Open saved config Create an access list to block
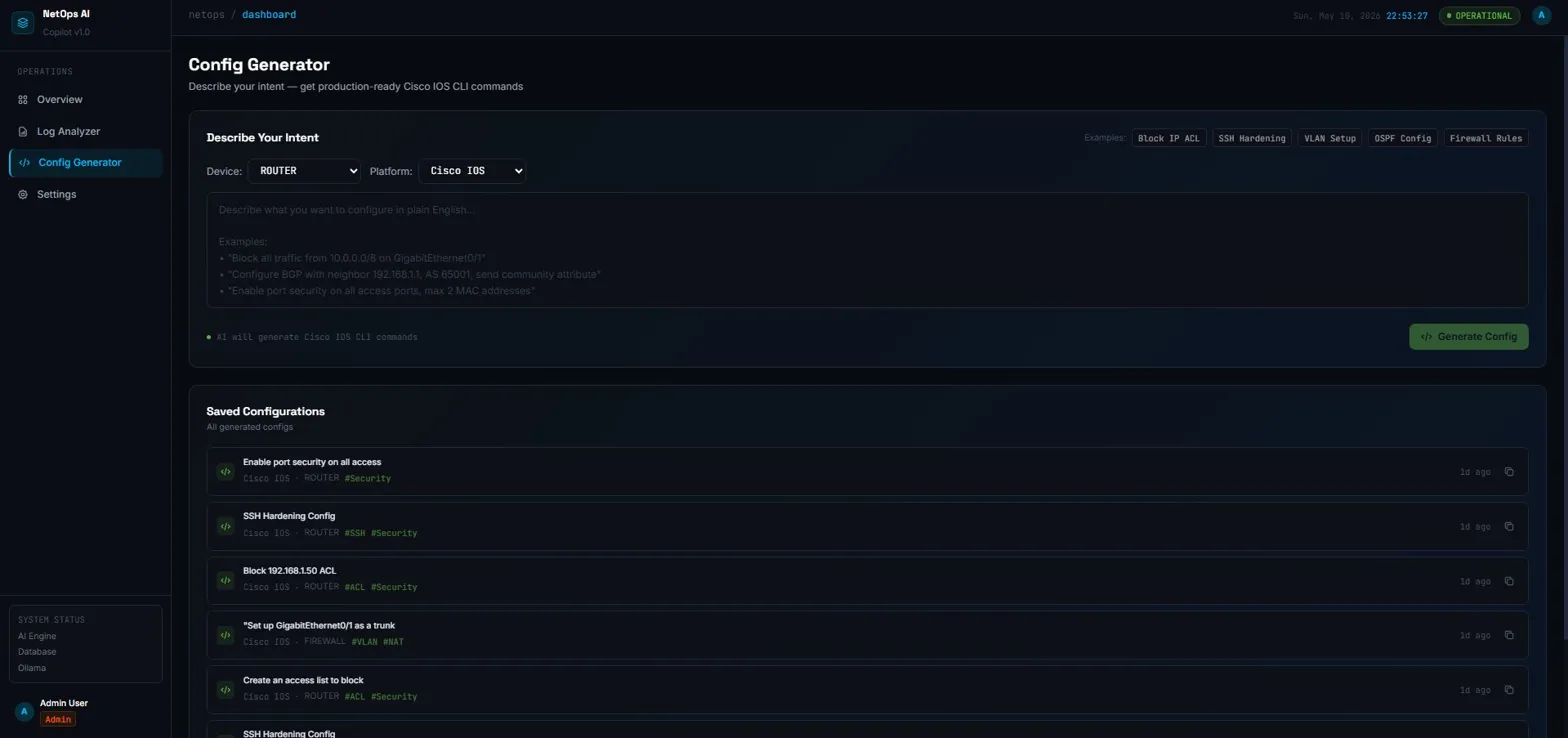This screenshot has height=738, width=1568. click(x=303, y=680)
